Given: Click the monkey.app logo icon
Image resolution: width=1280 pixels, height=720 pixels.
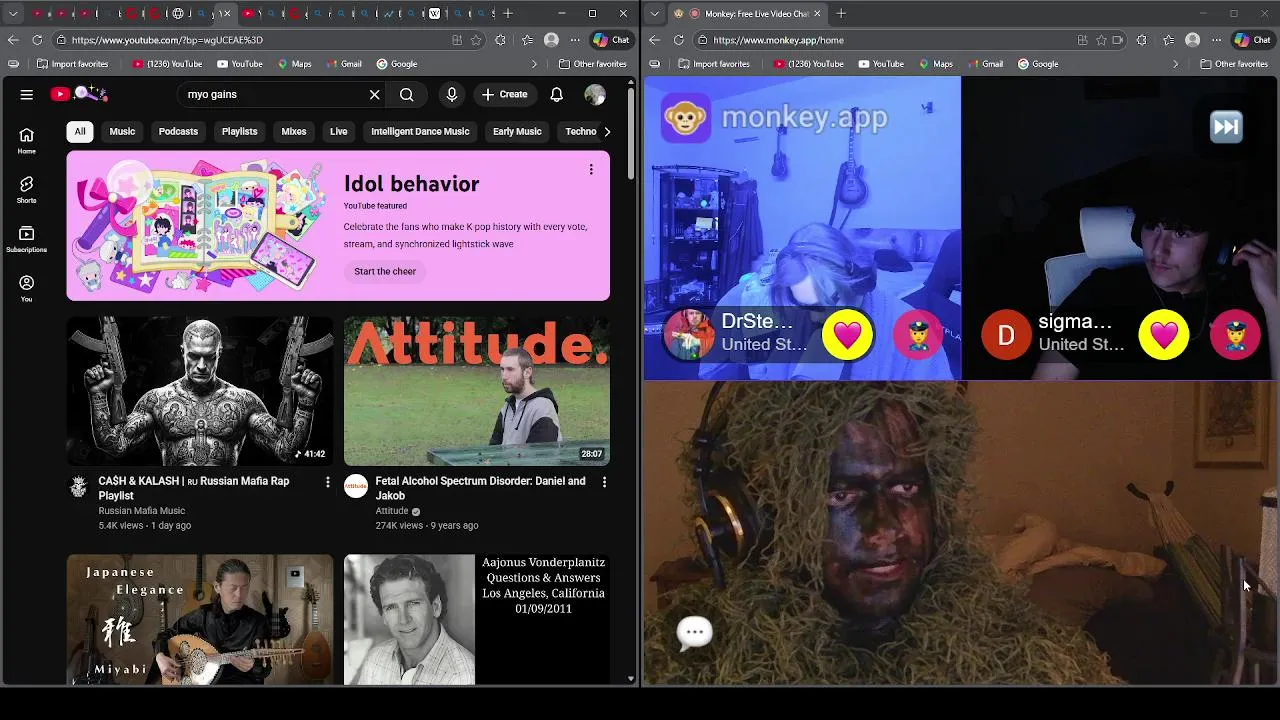Looking at the screenshot, I should click(686, 118).
